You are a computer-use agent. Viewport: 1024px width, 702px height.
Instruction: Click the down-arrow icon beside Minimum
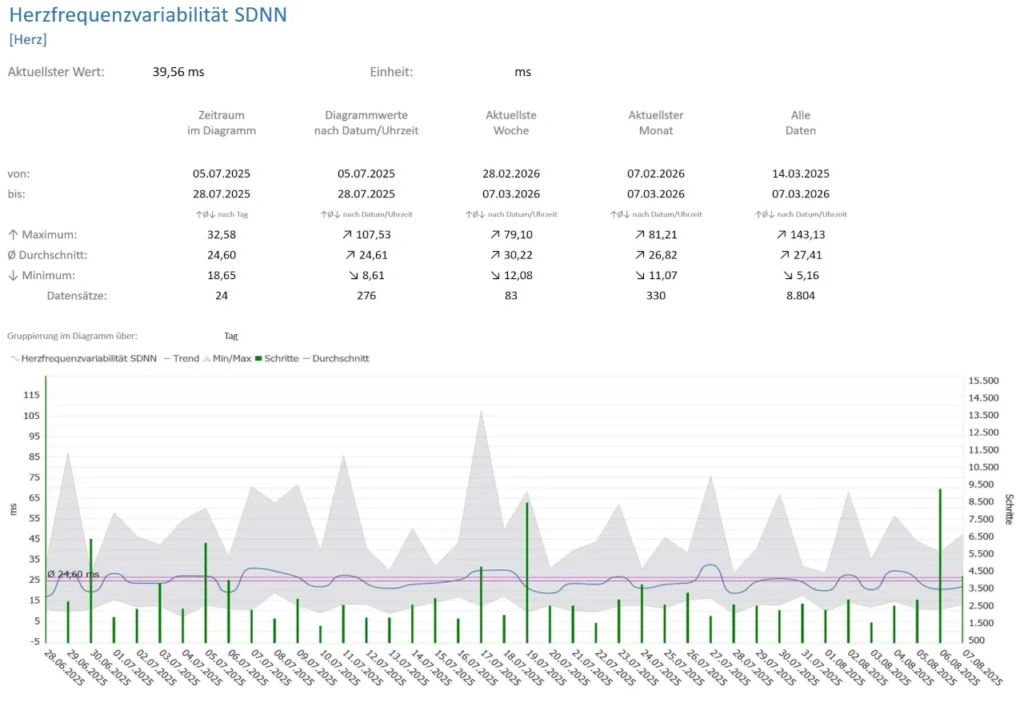pyautogui.click(x=12, y=275)
